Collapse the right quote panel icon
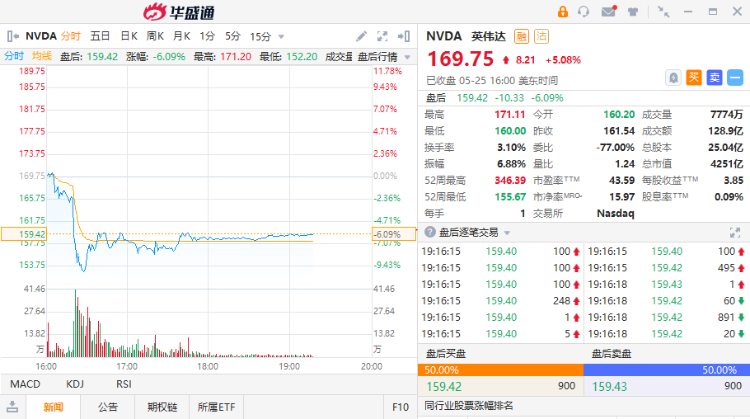This screenshot has width=750, height=419. click(x=404, y=36)
